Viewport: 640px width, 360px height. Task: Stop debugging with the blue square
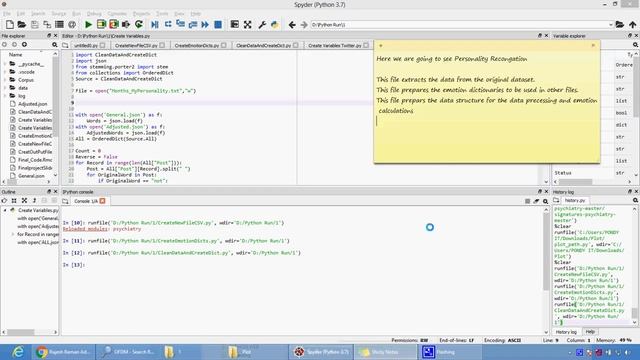pos(218,24)
